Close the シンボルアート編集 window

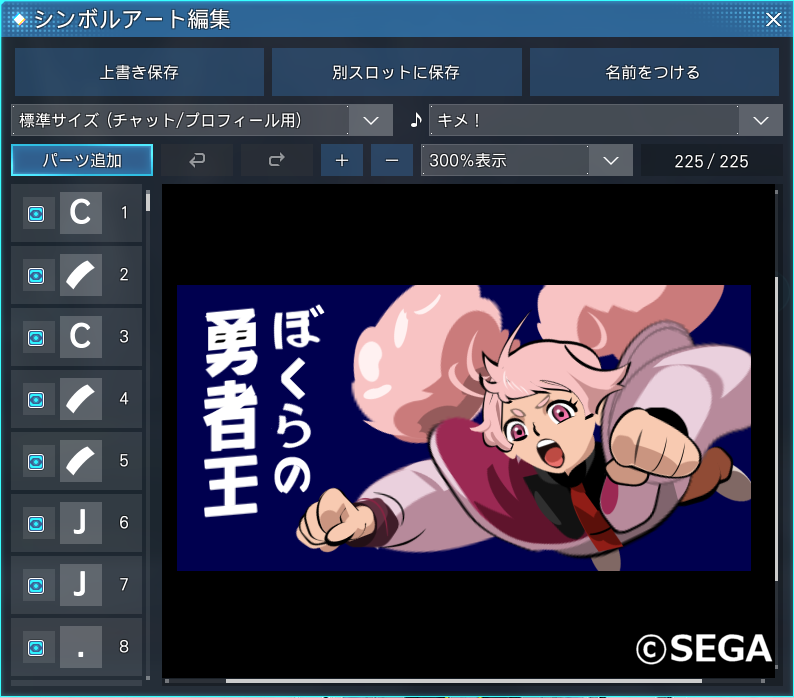[773, 19]
